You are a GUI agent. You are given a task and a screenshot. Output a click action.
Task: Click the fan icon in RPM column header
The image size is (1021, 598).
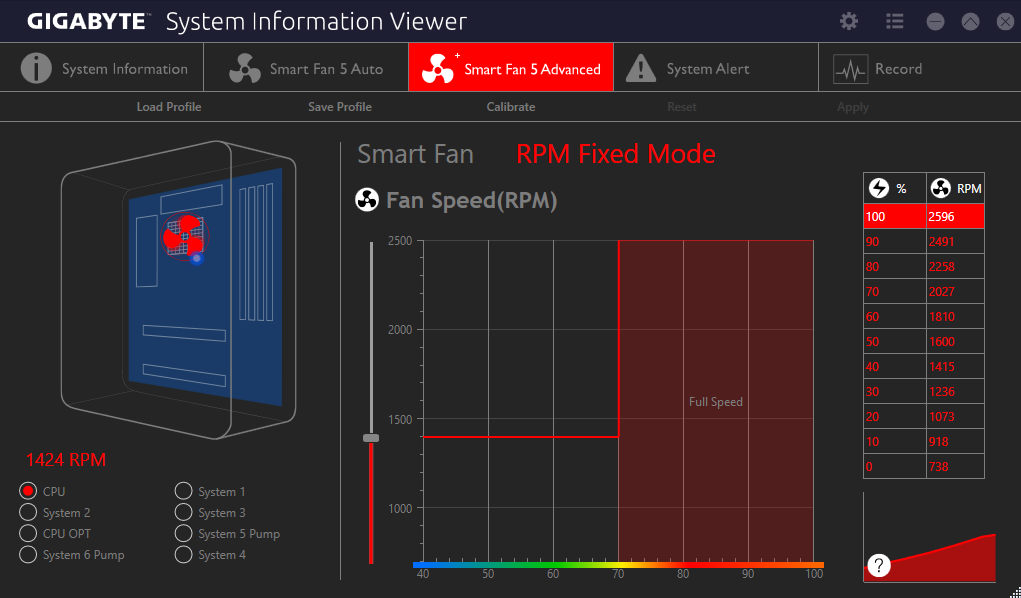(x=940, y=188)
